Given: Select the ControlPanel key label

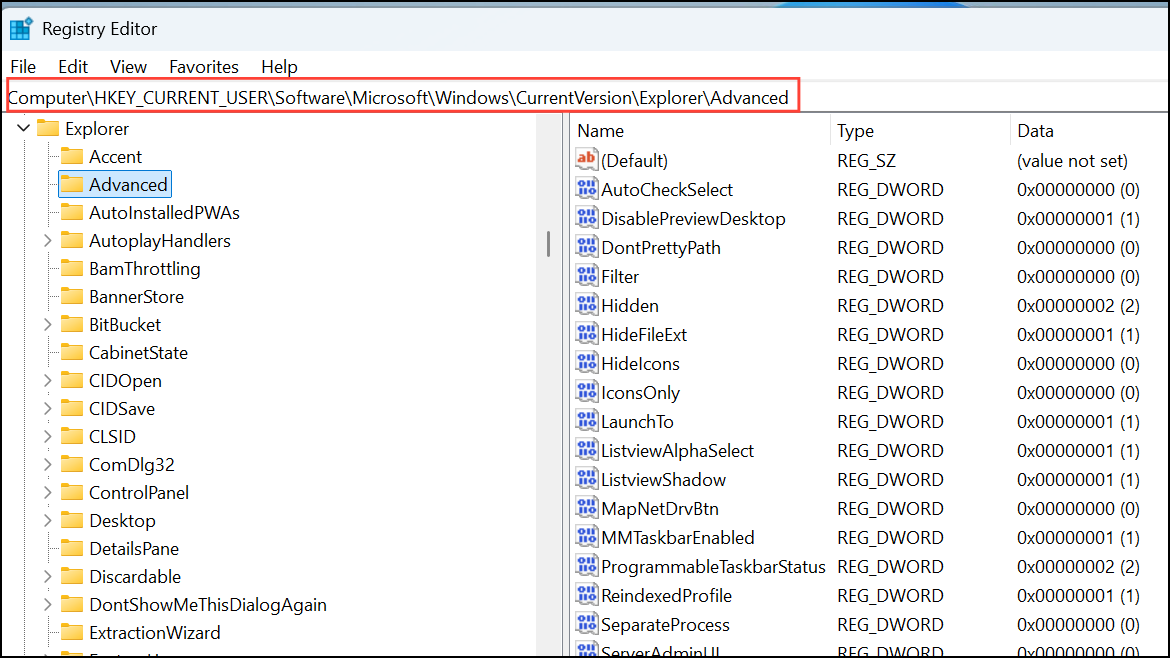Looking at the screenshot, I should (139, 492).
